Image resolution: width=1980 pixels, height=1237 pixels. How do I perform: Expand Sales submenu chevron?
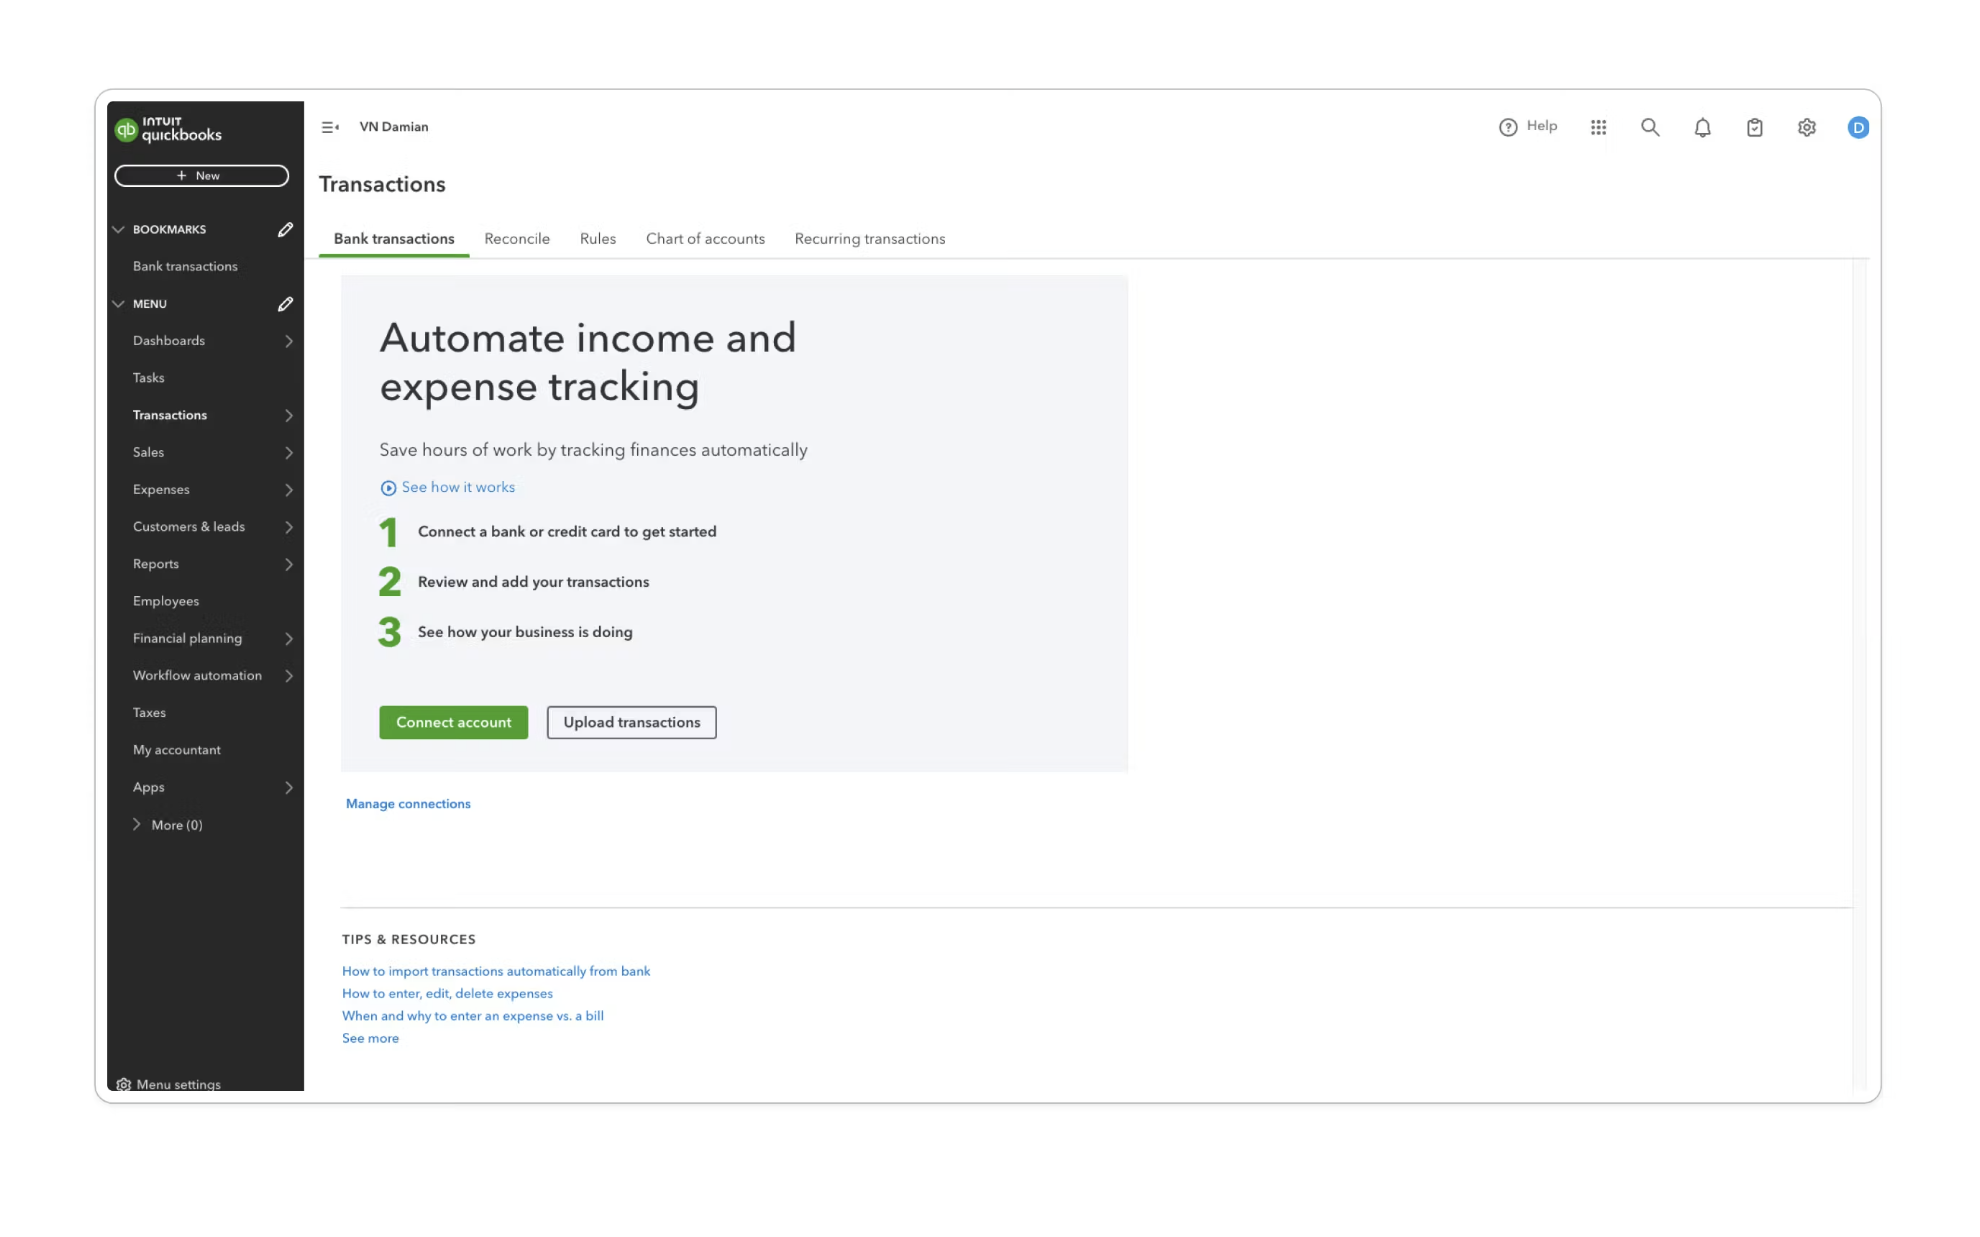click(x=288, y=452)
